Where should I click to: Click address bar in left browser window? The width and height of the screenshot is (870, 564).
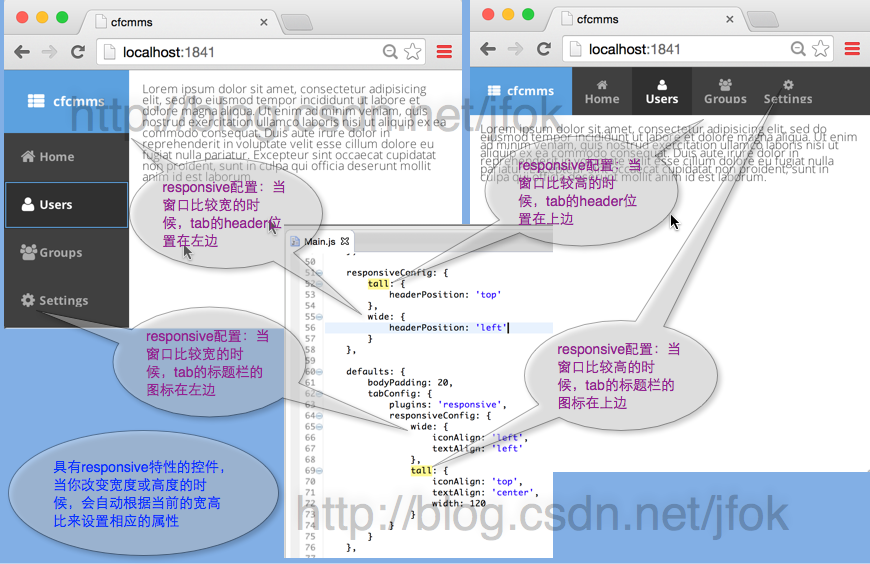(261, 52)
